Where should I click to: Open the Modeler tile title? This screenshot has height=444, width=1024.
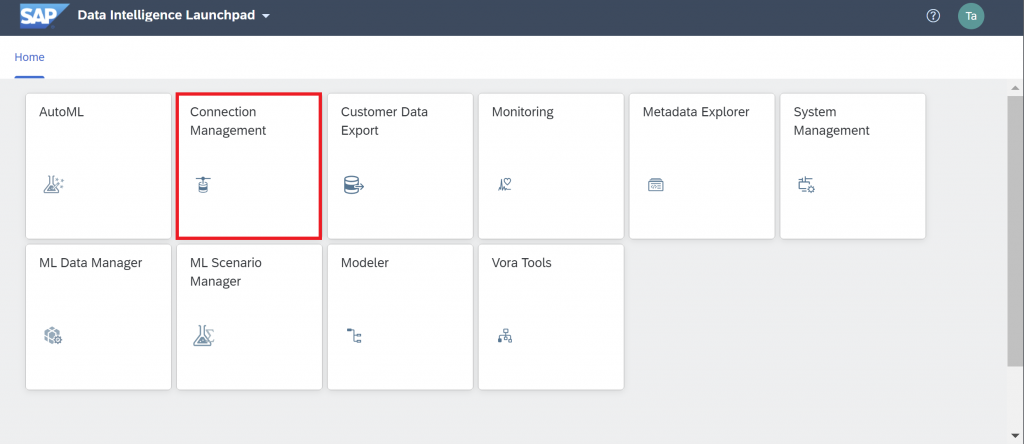[364, 263]
